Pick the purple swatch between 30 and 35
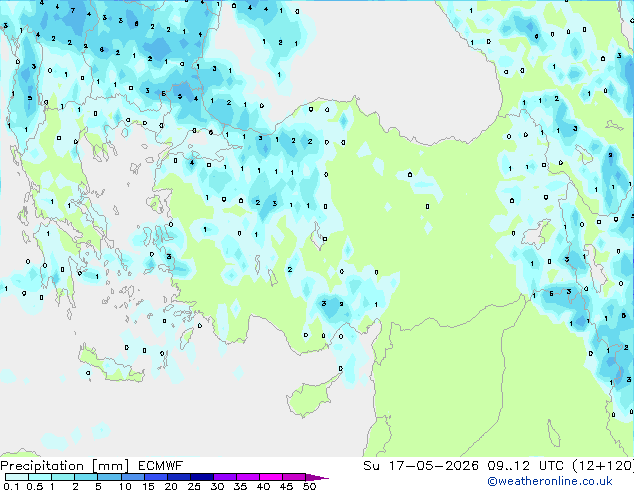 pyautogui.click(x=225, y=477)
